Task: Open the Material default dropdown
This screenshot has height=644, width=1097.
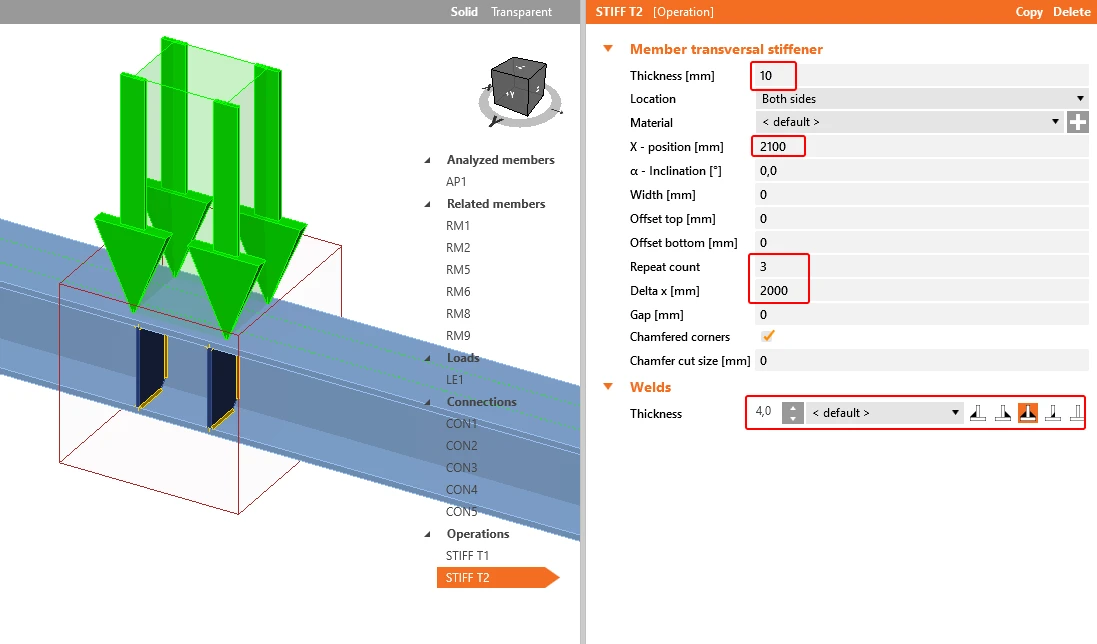Action: pyautogui.click(x=910, y=122)
